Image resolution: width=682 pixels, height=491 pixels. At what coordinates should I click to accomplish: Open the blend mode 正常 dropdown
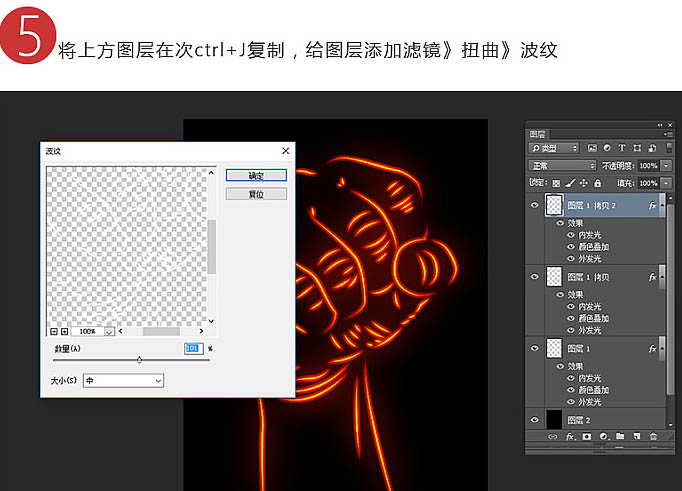562,165
